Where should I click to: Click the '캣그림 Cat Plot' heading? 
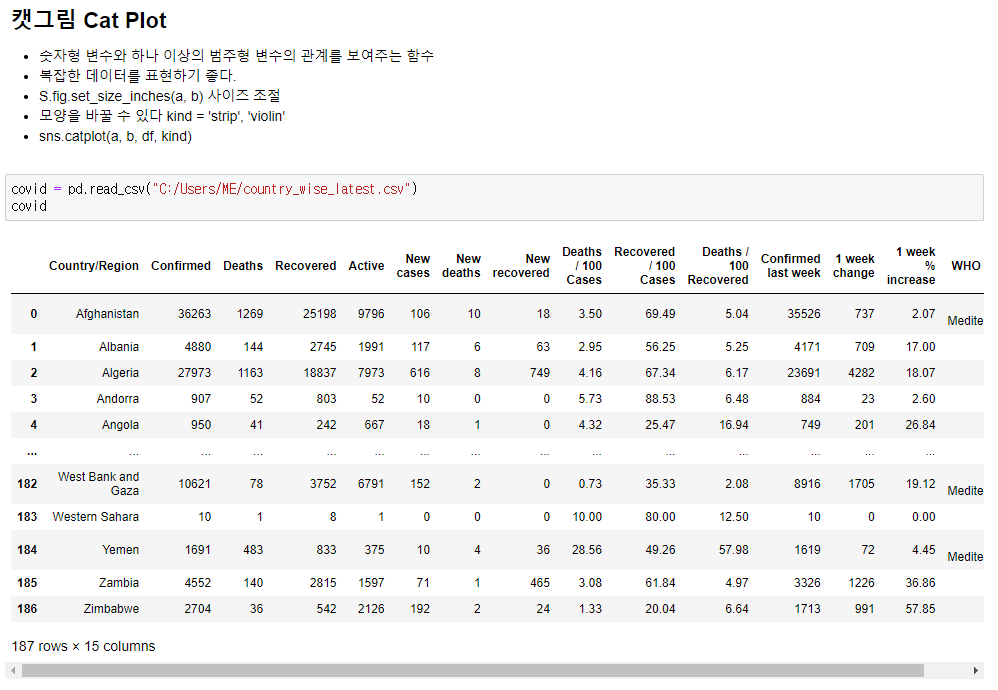[88, 20]
